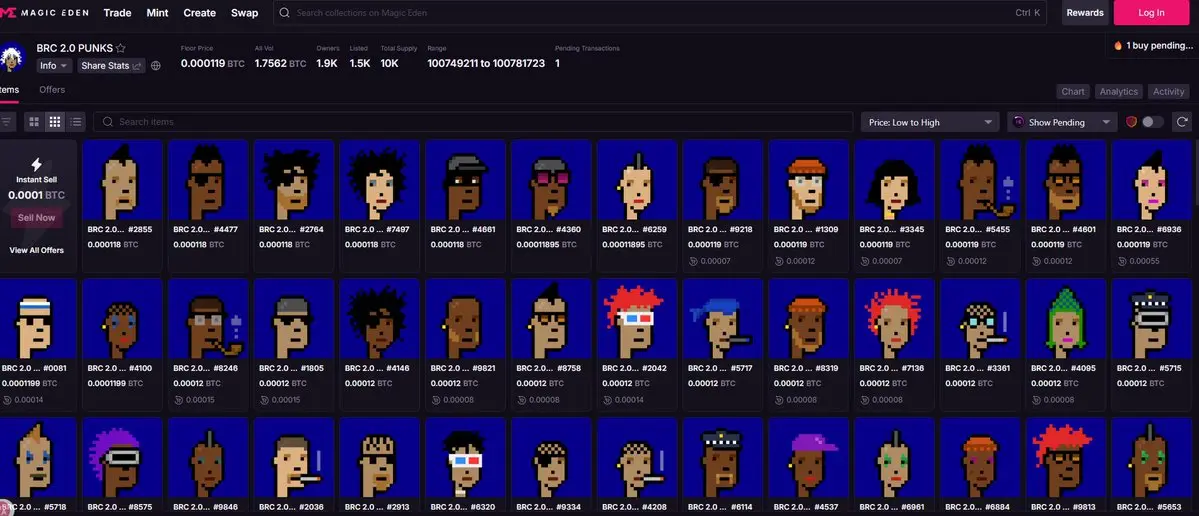Click the Sell Now button
Screen dimensions: 1199x516
tap(36, 218)
